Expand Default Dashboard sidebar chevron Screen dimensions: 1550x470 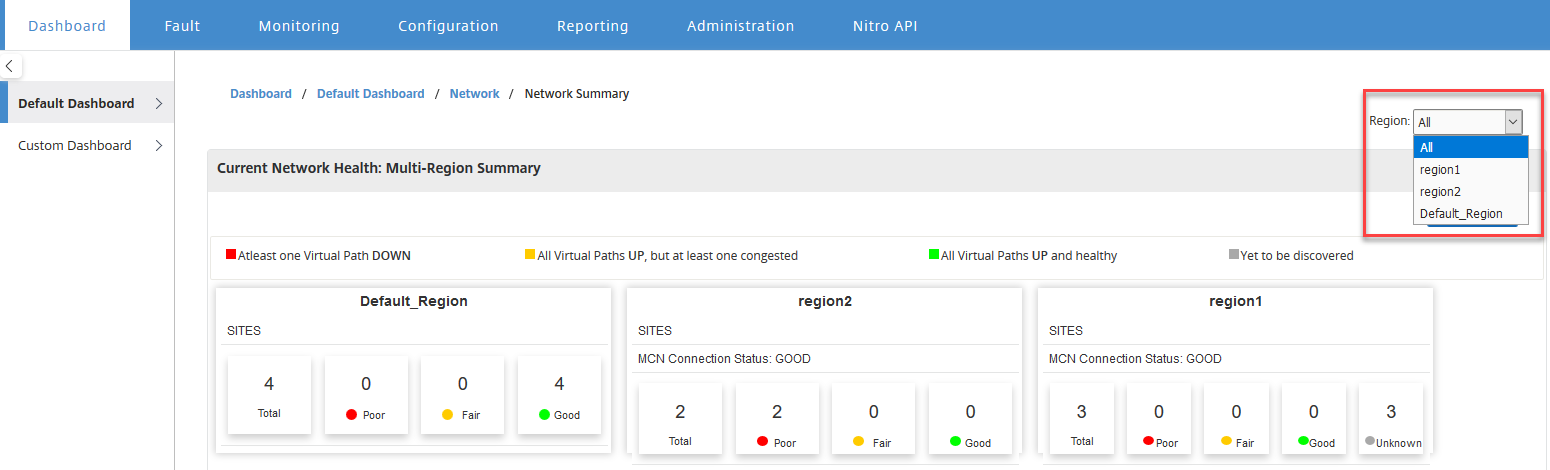click(158, 103)
